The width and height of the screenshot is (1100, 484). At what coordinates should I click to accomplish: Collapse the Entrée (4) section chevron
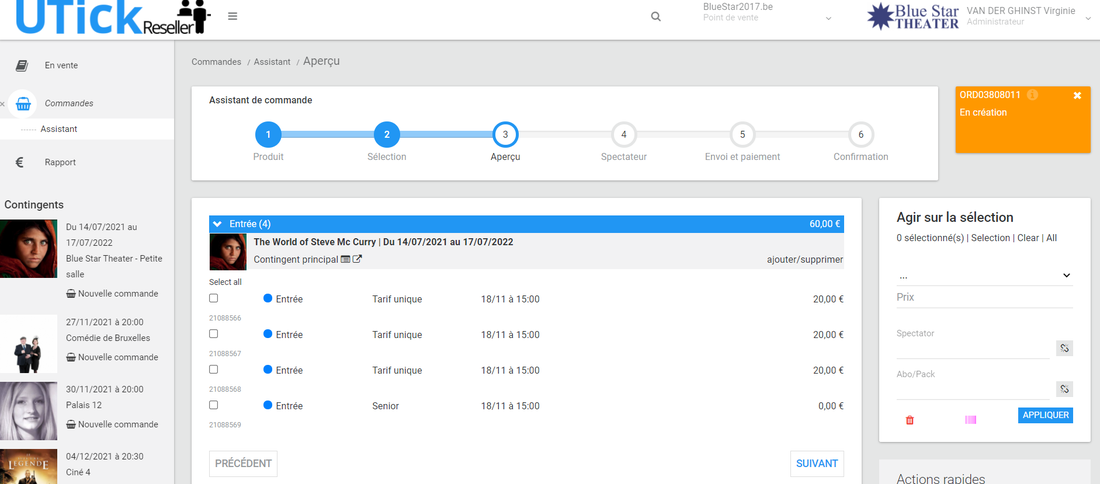click(x=218, y=224)
